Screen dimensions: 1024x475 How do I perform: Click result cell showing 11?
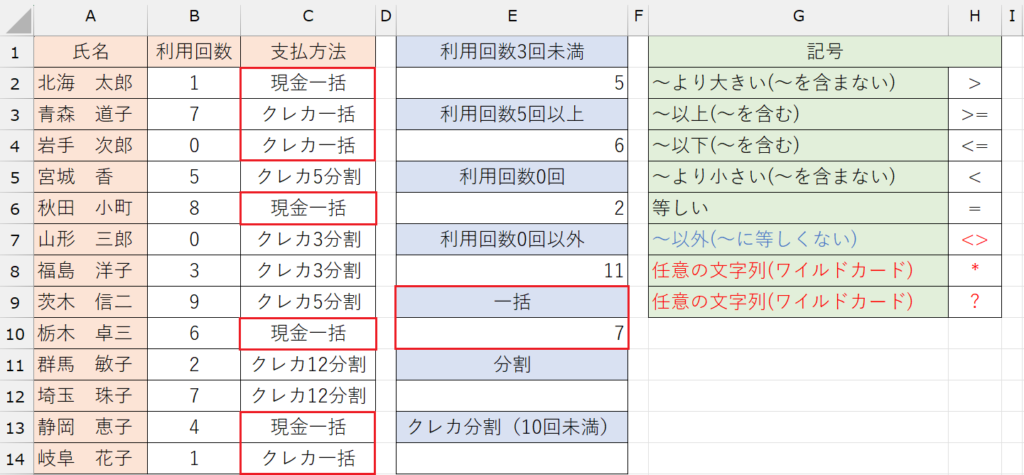512,270
